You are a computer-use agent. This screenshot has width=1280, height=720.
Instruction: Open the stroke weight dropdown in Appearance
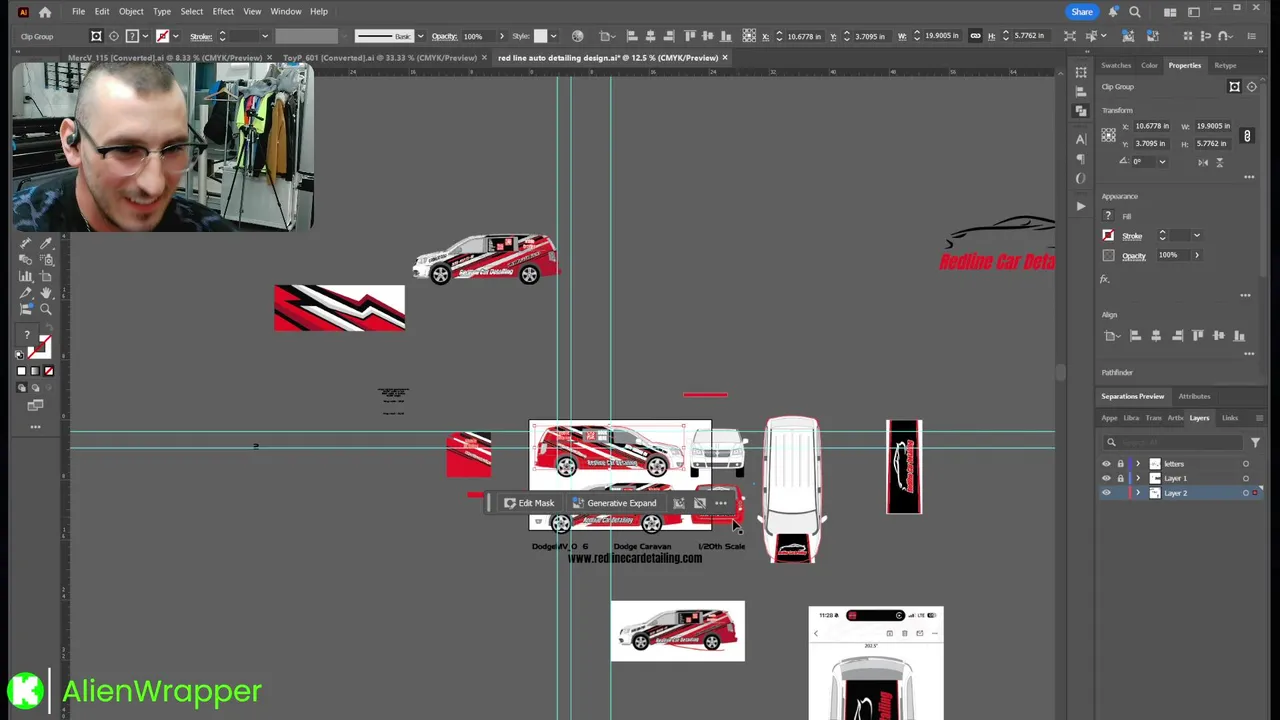pos(1196,236)
